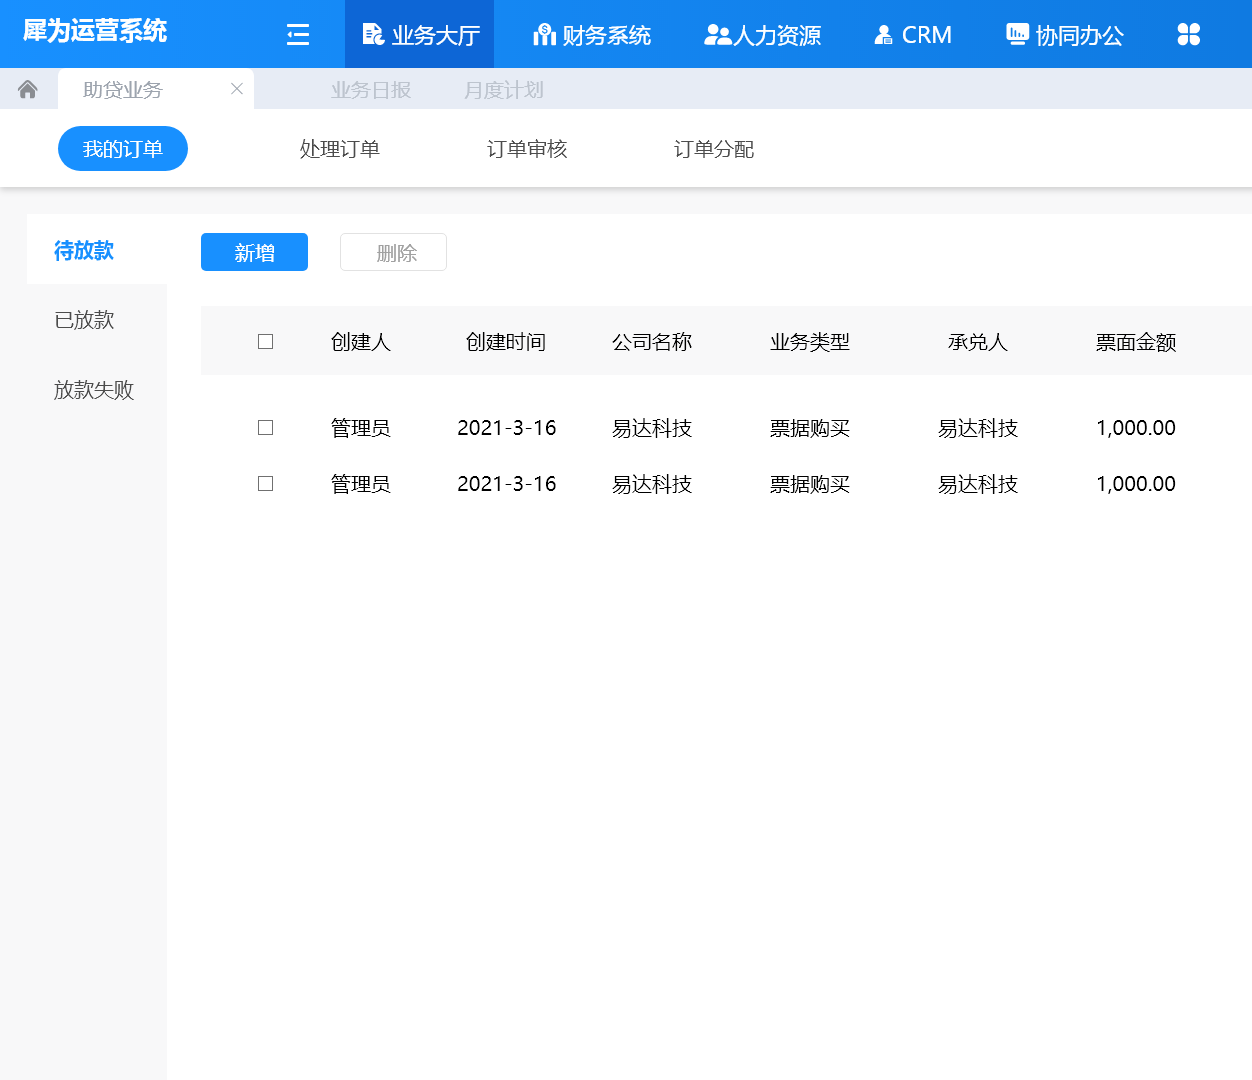Open the 协同办公 collaboration module icon
Image resolution: width=1252 pixels, height=1080 pixels.
coord(1017,33)
